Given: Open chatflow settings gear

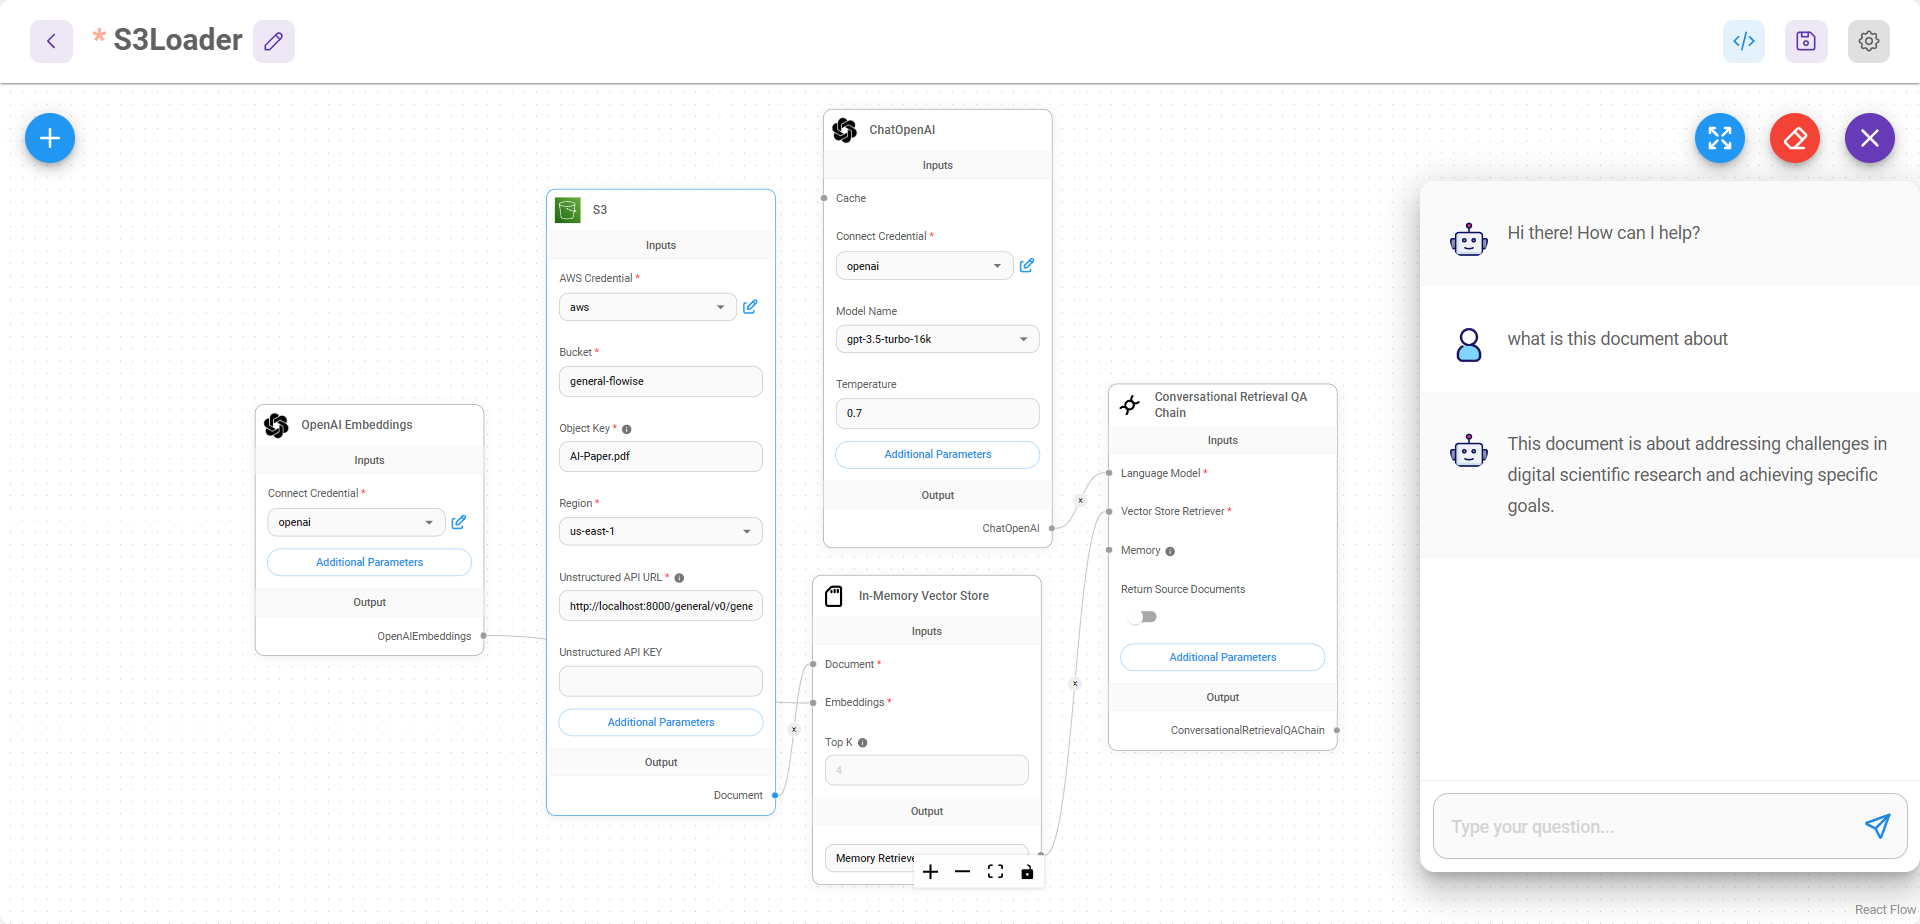Looking at the screenshot, I should [1868, 41].
